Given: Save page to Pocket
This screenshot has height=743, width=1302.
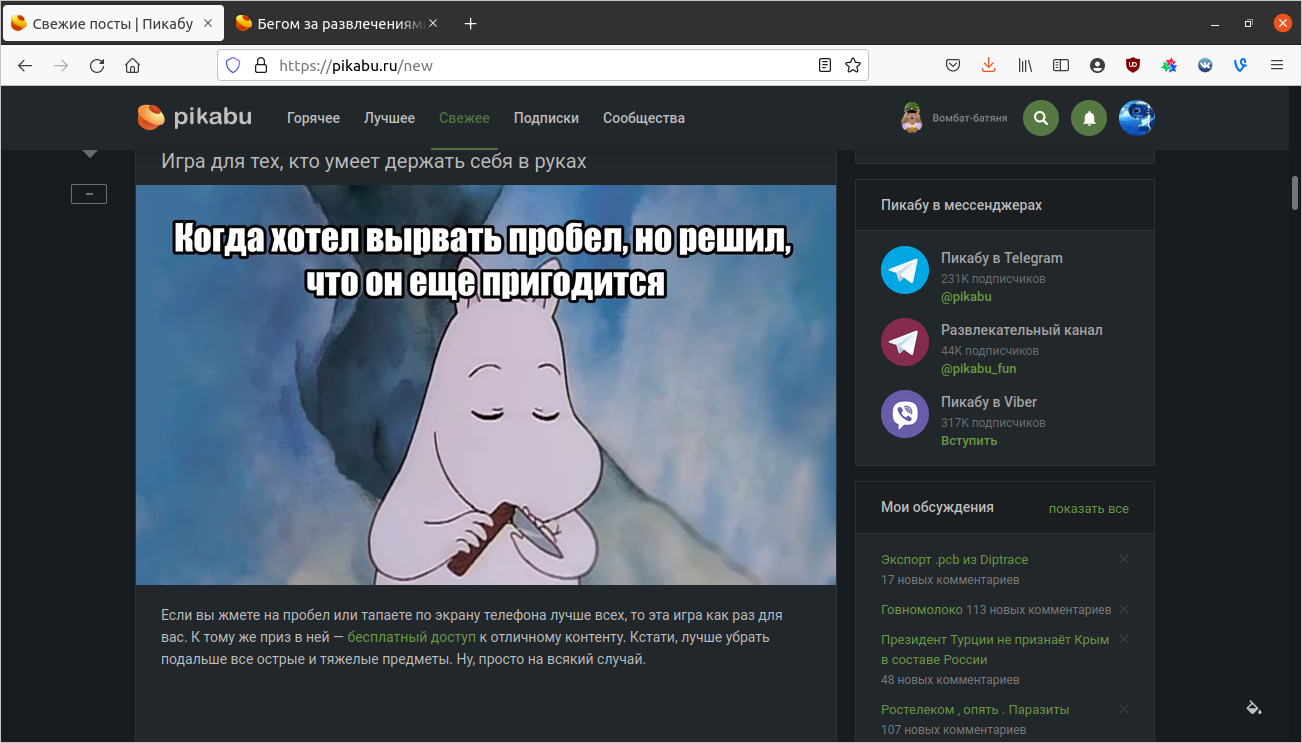Looking at the screenshot, I should 954,65.
